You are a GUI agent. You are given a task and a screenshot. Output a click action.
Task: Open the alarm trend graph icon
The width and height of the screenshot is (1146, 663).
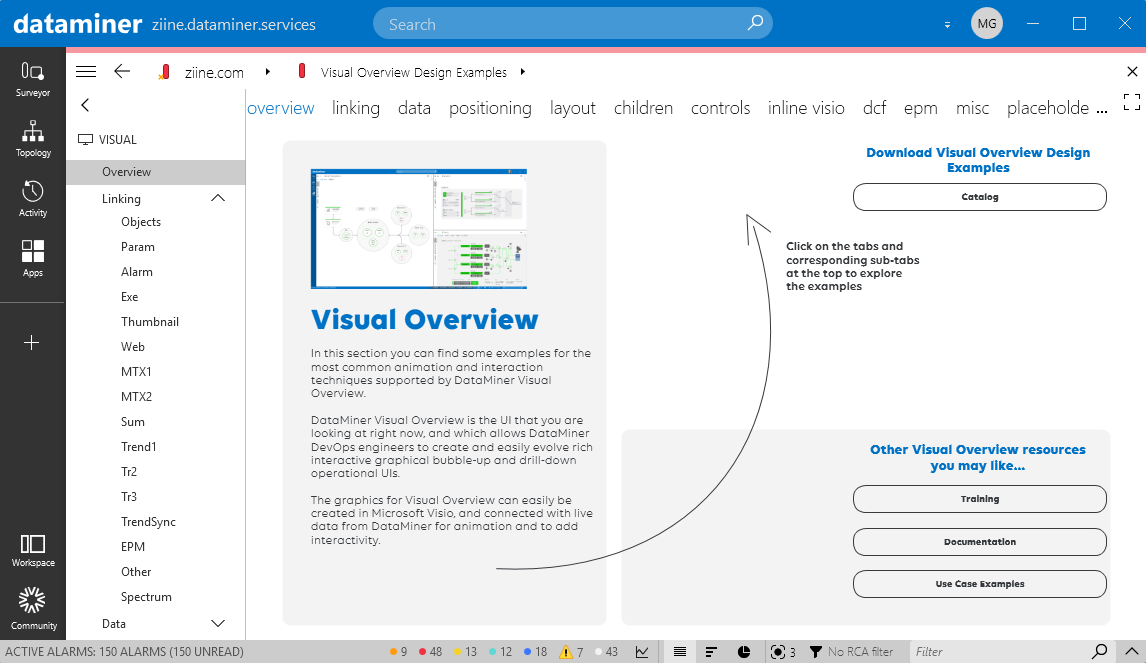[643, 651]
